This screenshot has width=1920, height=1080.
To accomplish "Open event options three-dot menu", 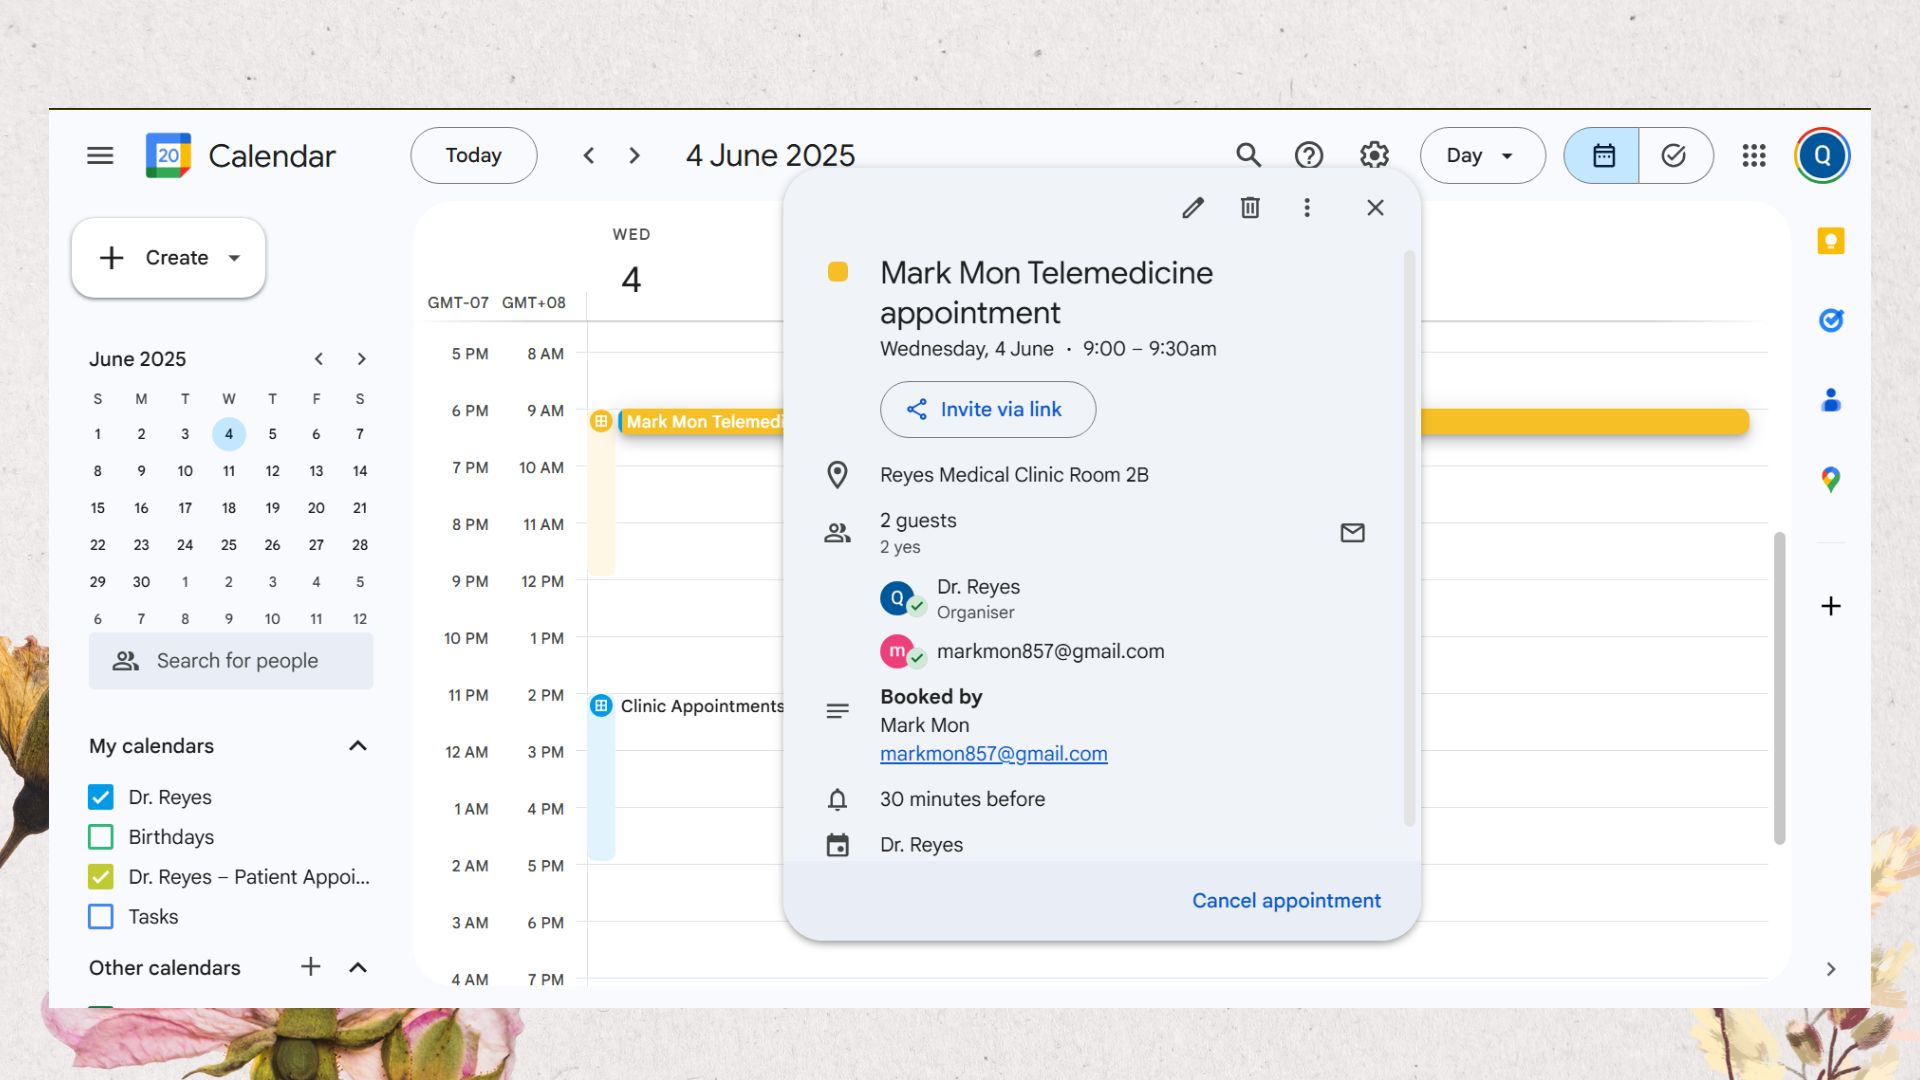I will click(x=1306, y=207).
